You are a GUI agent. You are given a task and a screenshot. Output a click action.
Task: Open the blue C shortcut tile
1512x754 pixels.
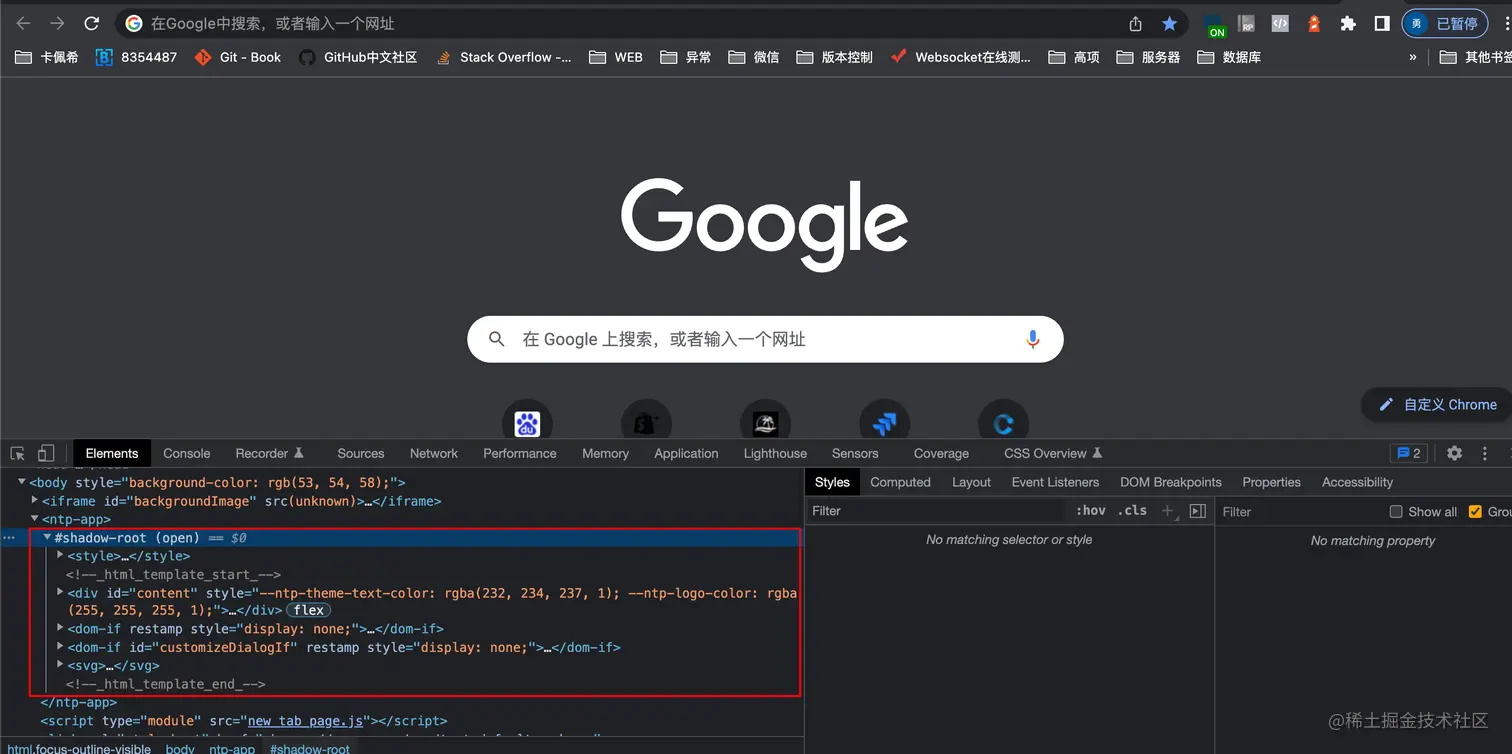click(1003, 423)
